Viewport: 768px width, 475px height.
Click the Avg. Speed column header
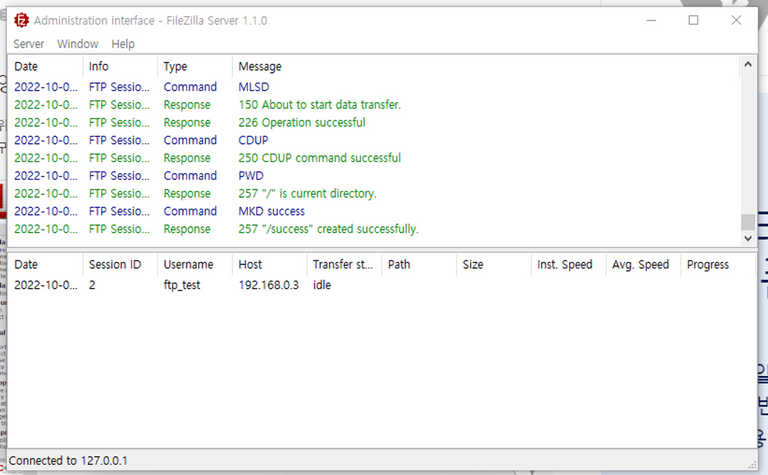coord(640,265)
